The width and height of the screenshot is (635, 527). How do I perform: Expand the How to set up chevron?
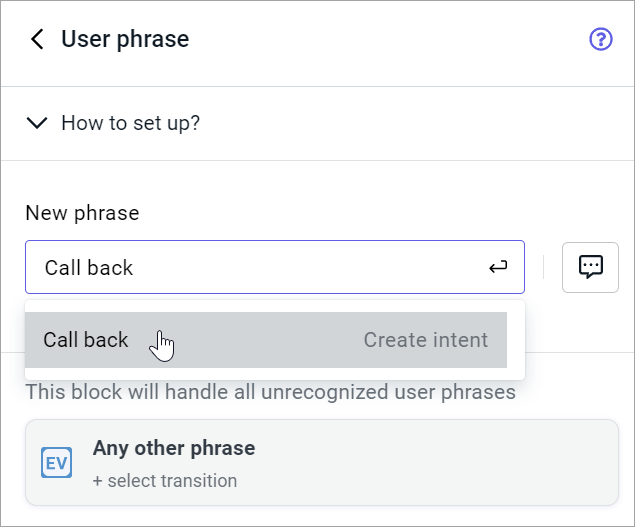click(x=37, y=124)
